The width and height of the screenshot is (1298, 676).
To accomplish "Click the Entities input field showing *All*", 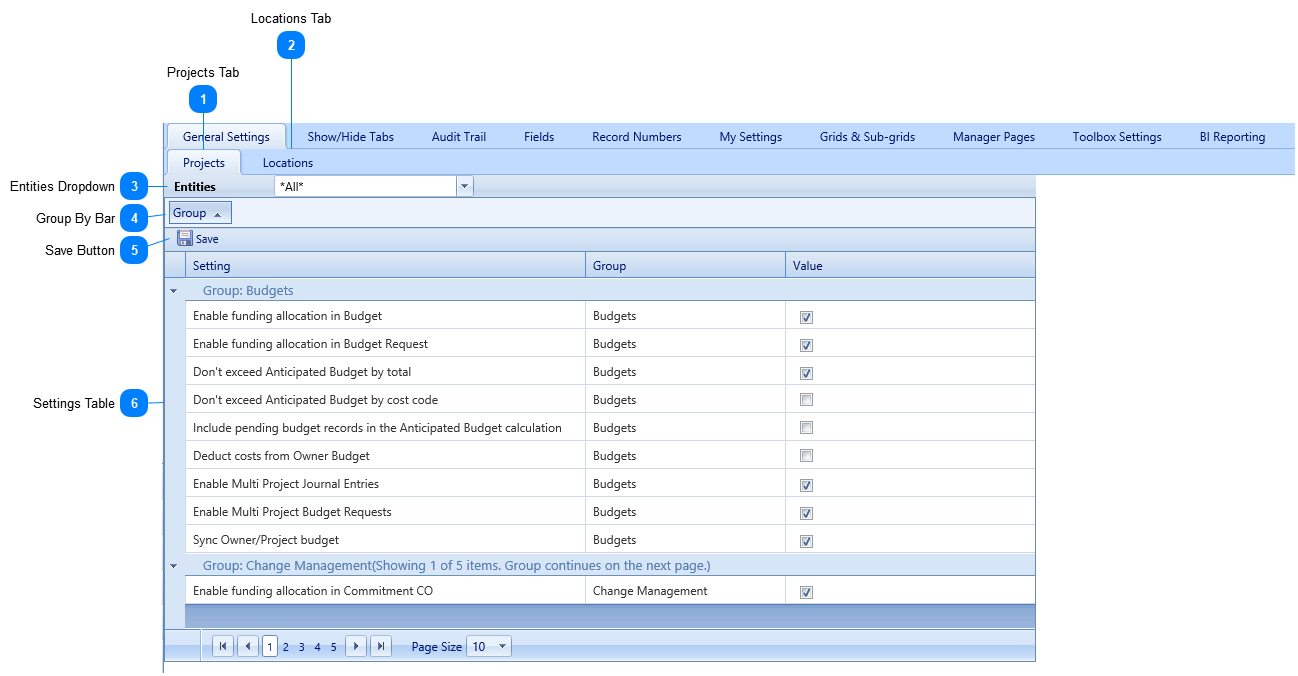I will click(x=365, y=186).
